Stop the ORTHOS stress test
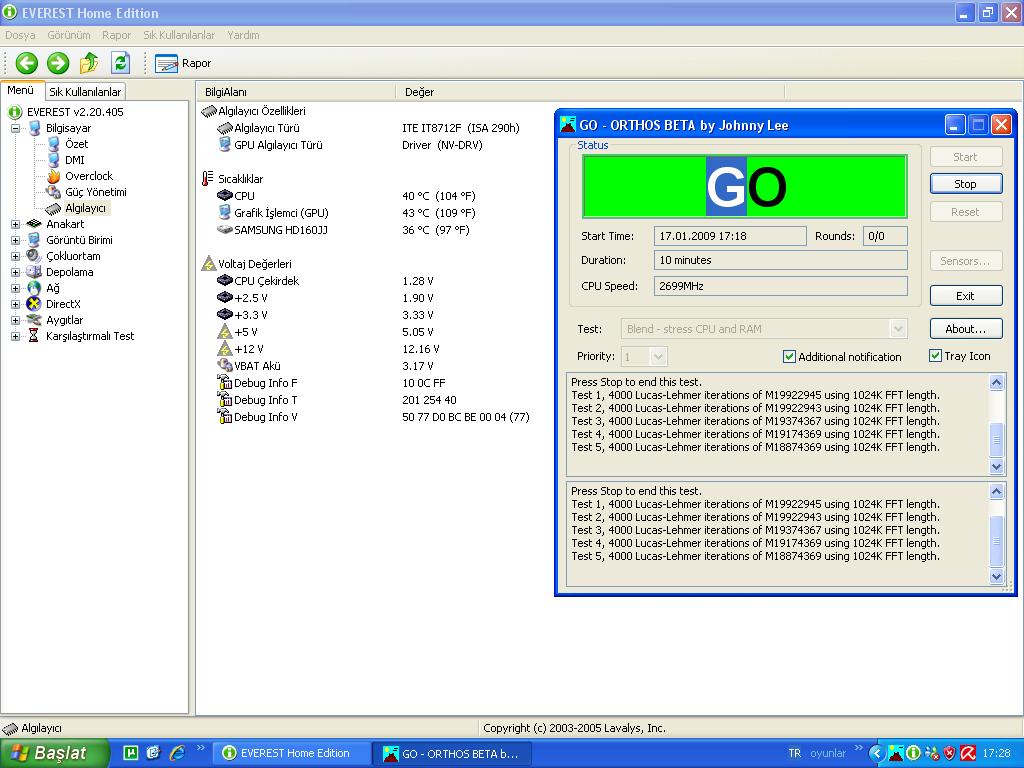This screenshot has width=1024, height=768. point(966,184)
